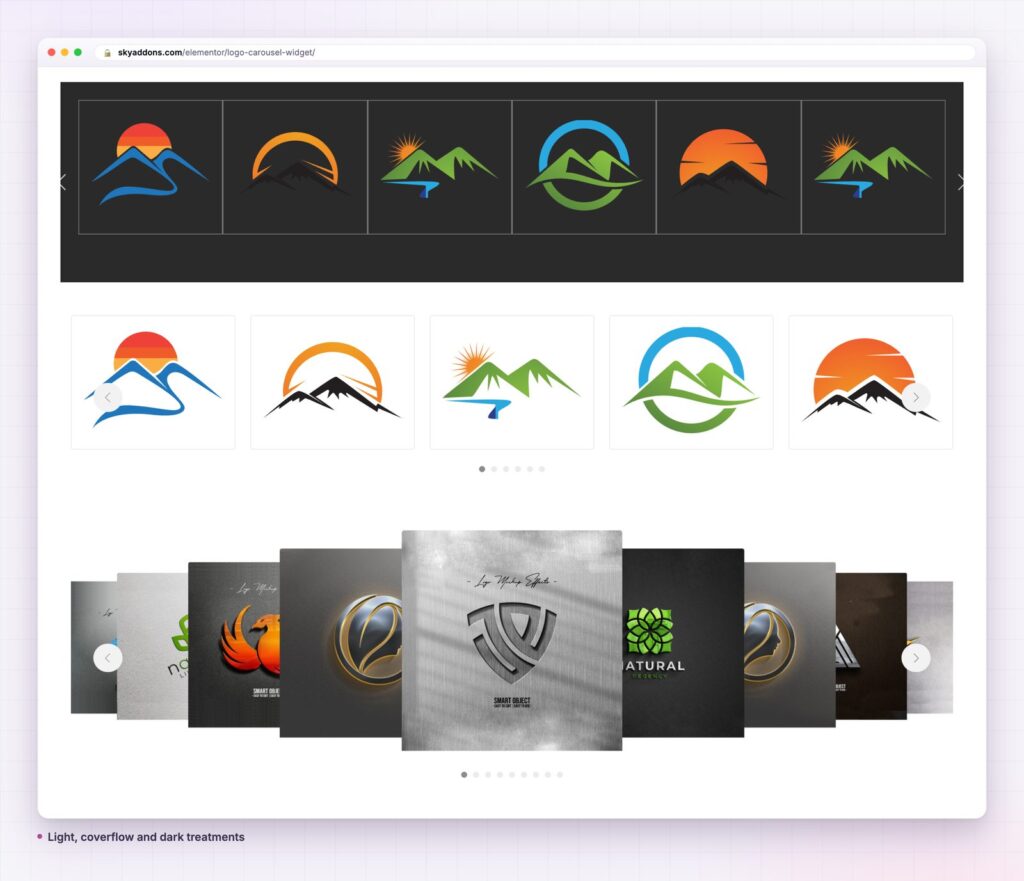Select second pagination dot under the coverflow carousel
Screen dimensions: 1024x881
click(x=476, y=775)
